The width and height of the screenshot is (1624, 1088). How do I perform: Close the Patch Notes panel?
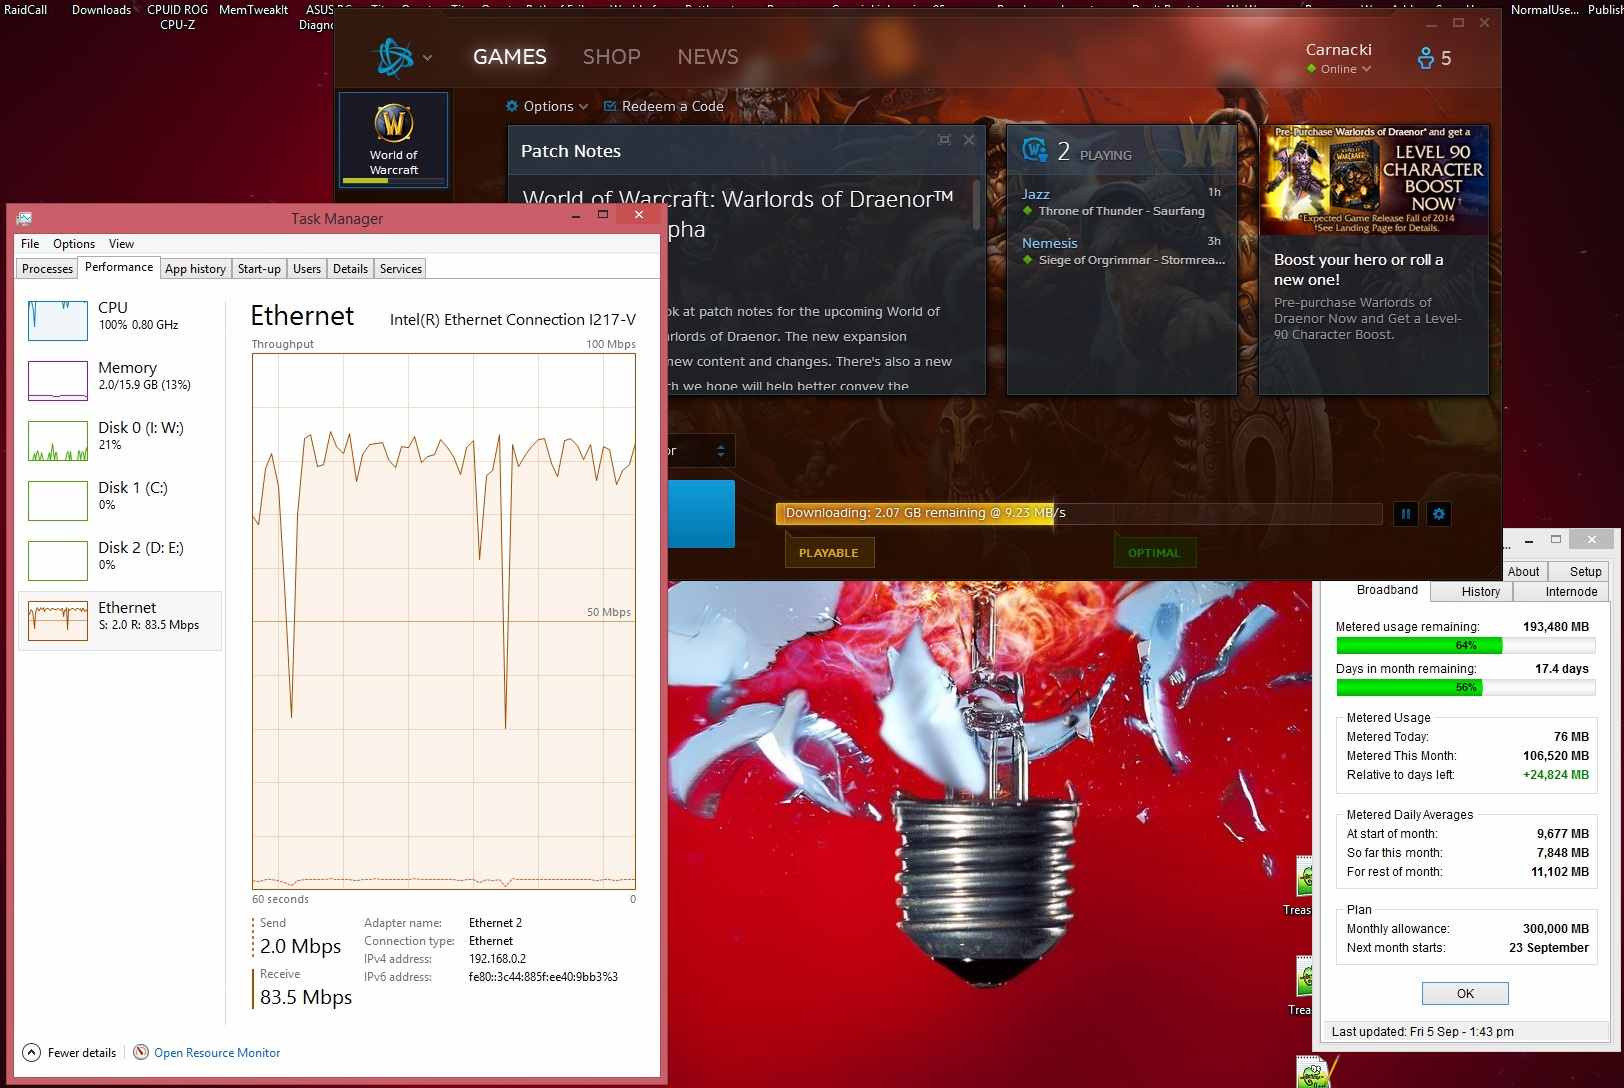click(969, 140)
